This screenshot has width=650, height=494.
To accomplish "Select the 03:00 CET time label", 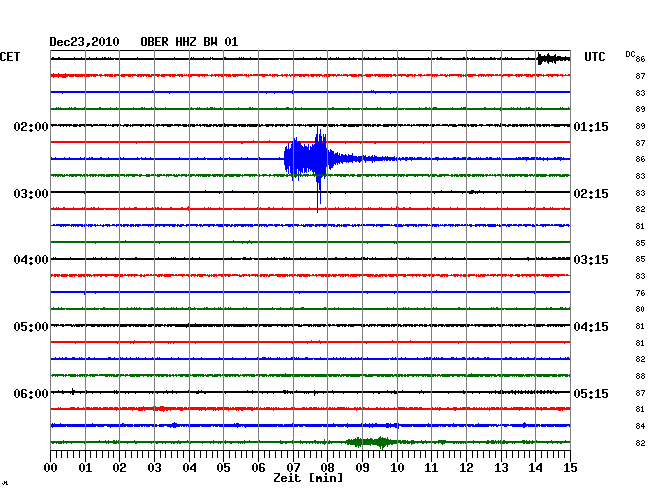I will tap(31, 194).
